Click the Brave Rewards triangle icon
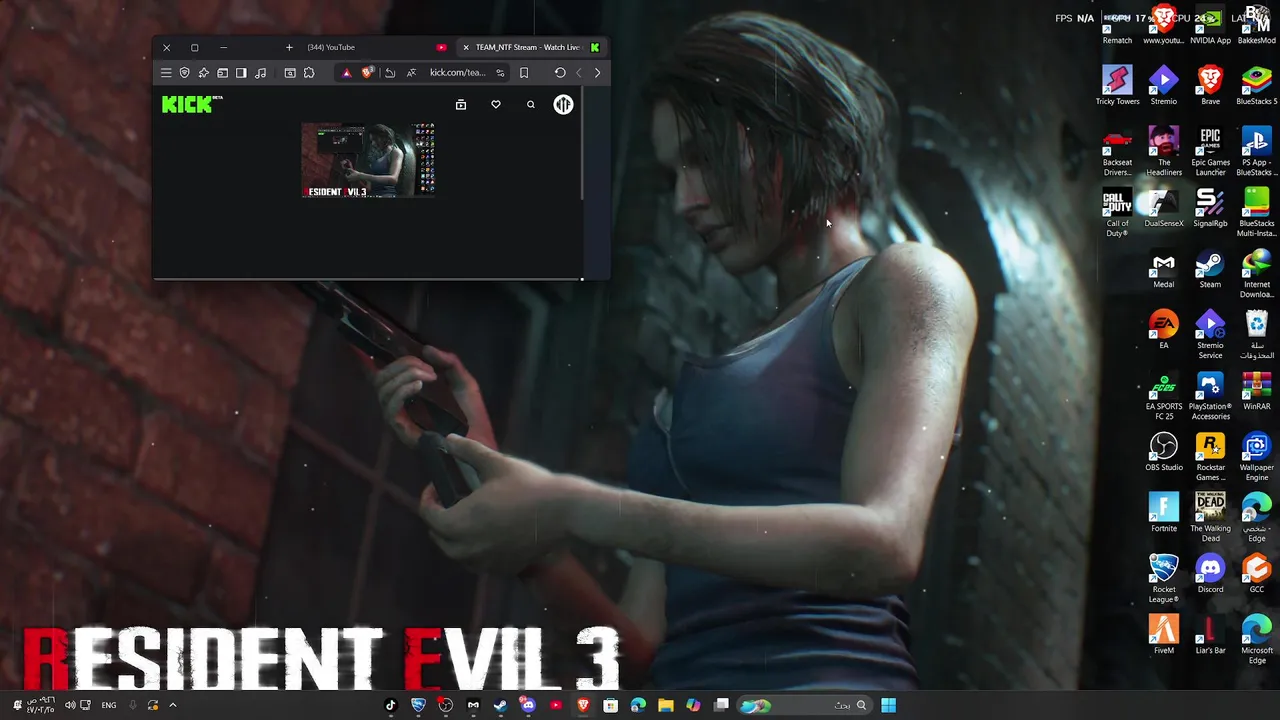The image size is (1280, 720). point(346,73)
